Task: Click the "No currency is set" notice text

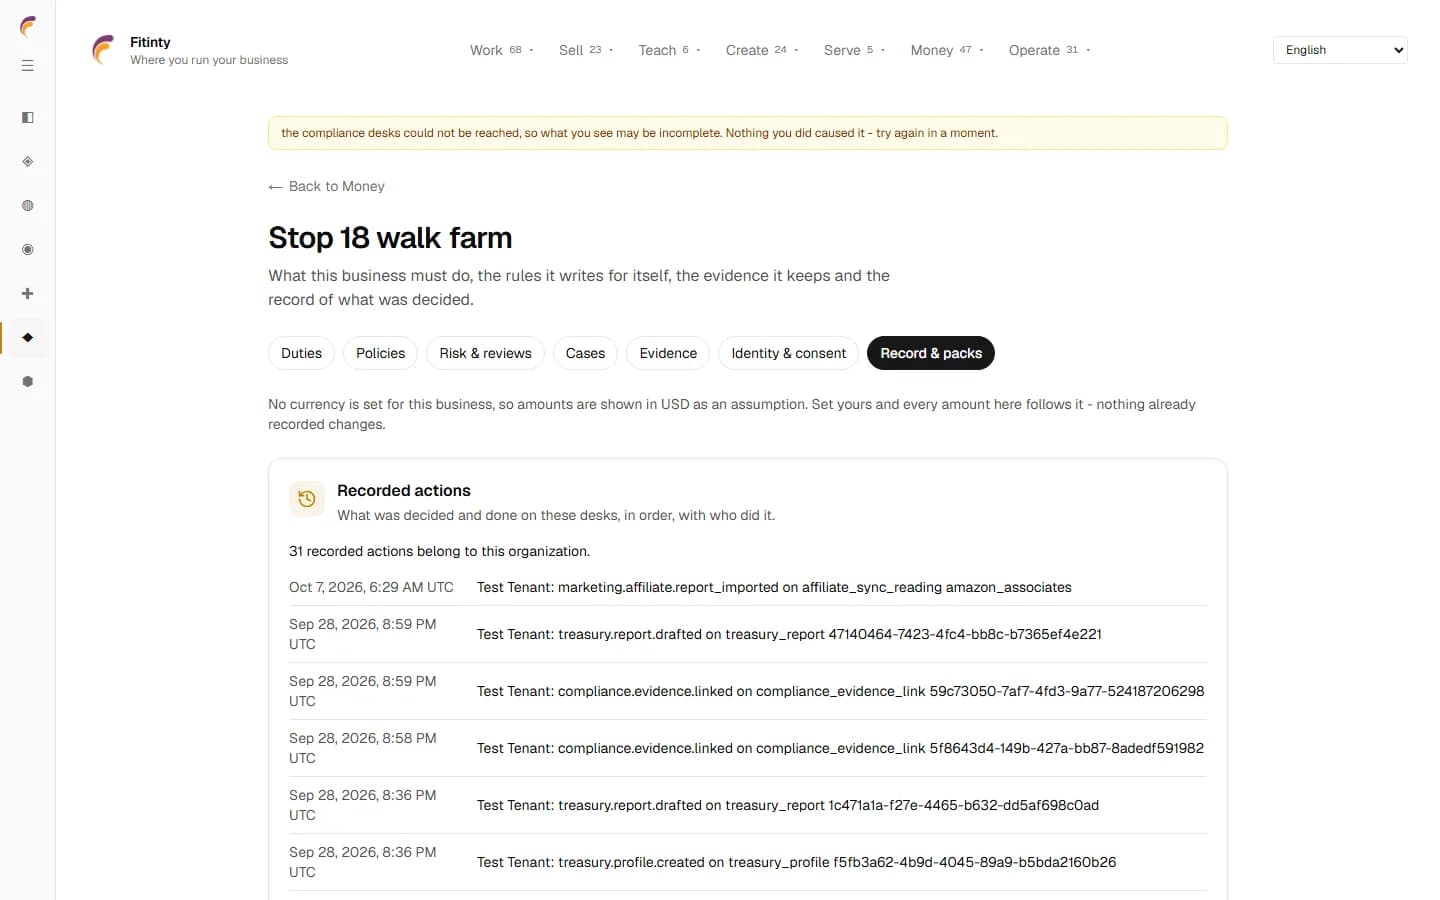Action: (732, 414)
